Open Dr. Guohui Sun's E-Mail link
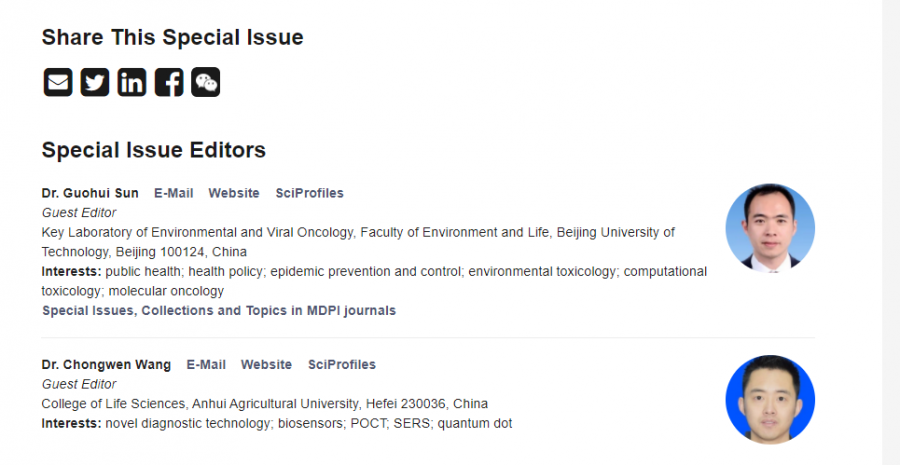This screenshot has width=900, height=465. (173, 193)
